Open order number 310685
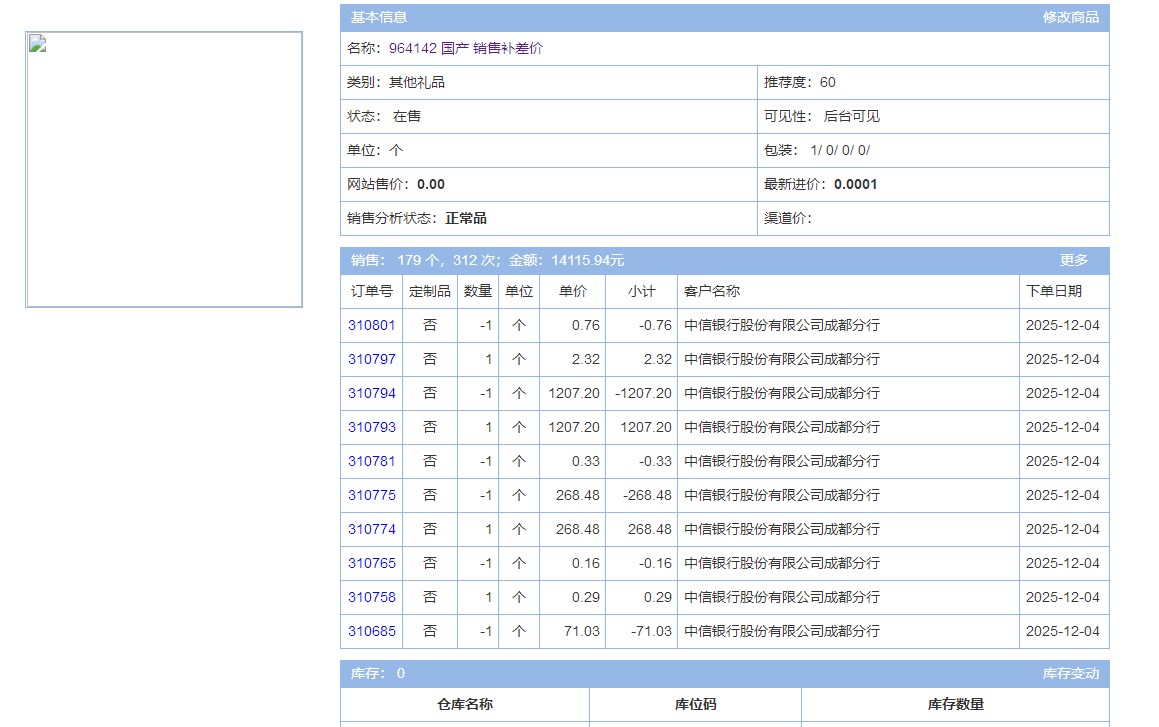The height and width of the screenshot is (727, 1159). [372, 631]
